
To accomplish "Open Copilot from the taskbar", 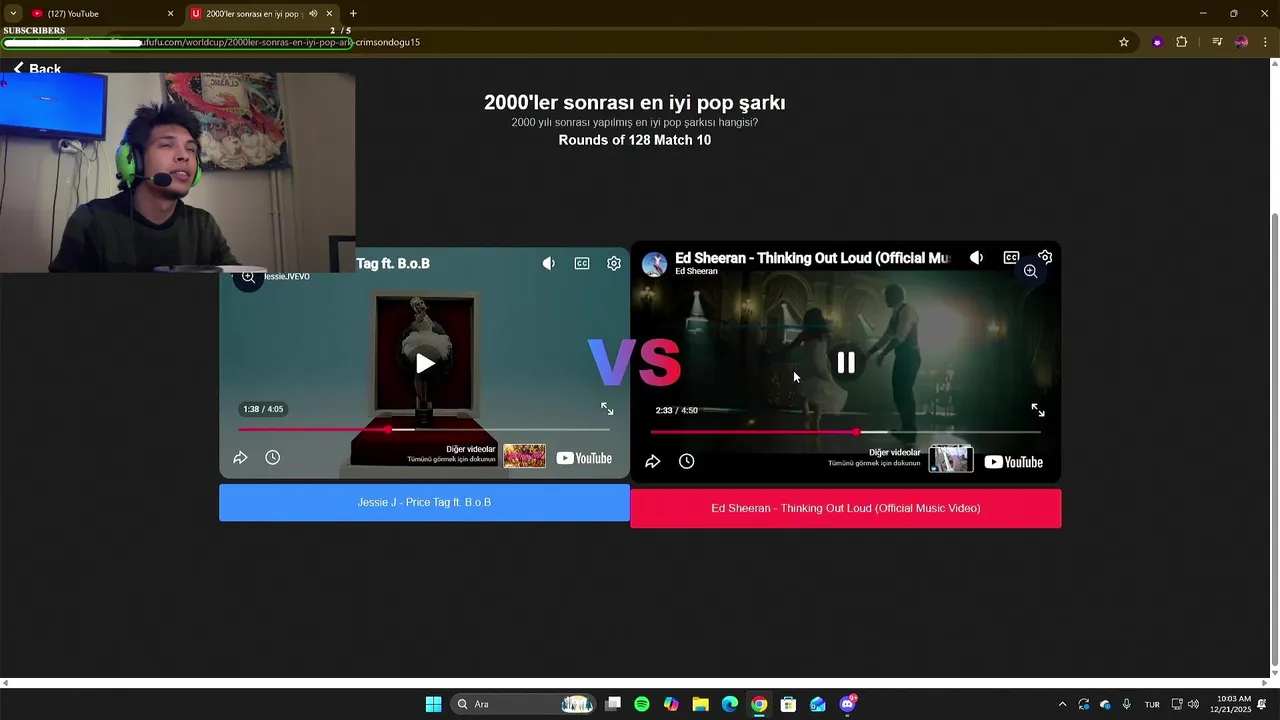I will (671, 704).
